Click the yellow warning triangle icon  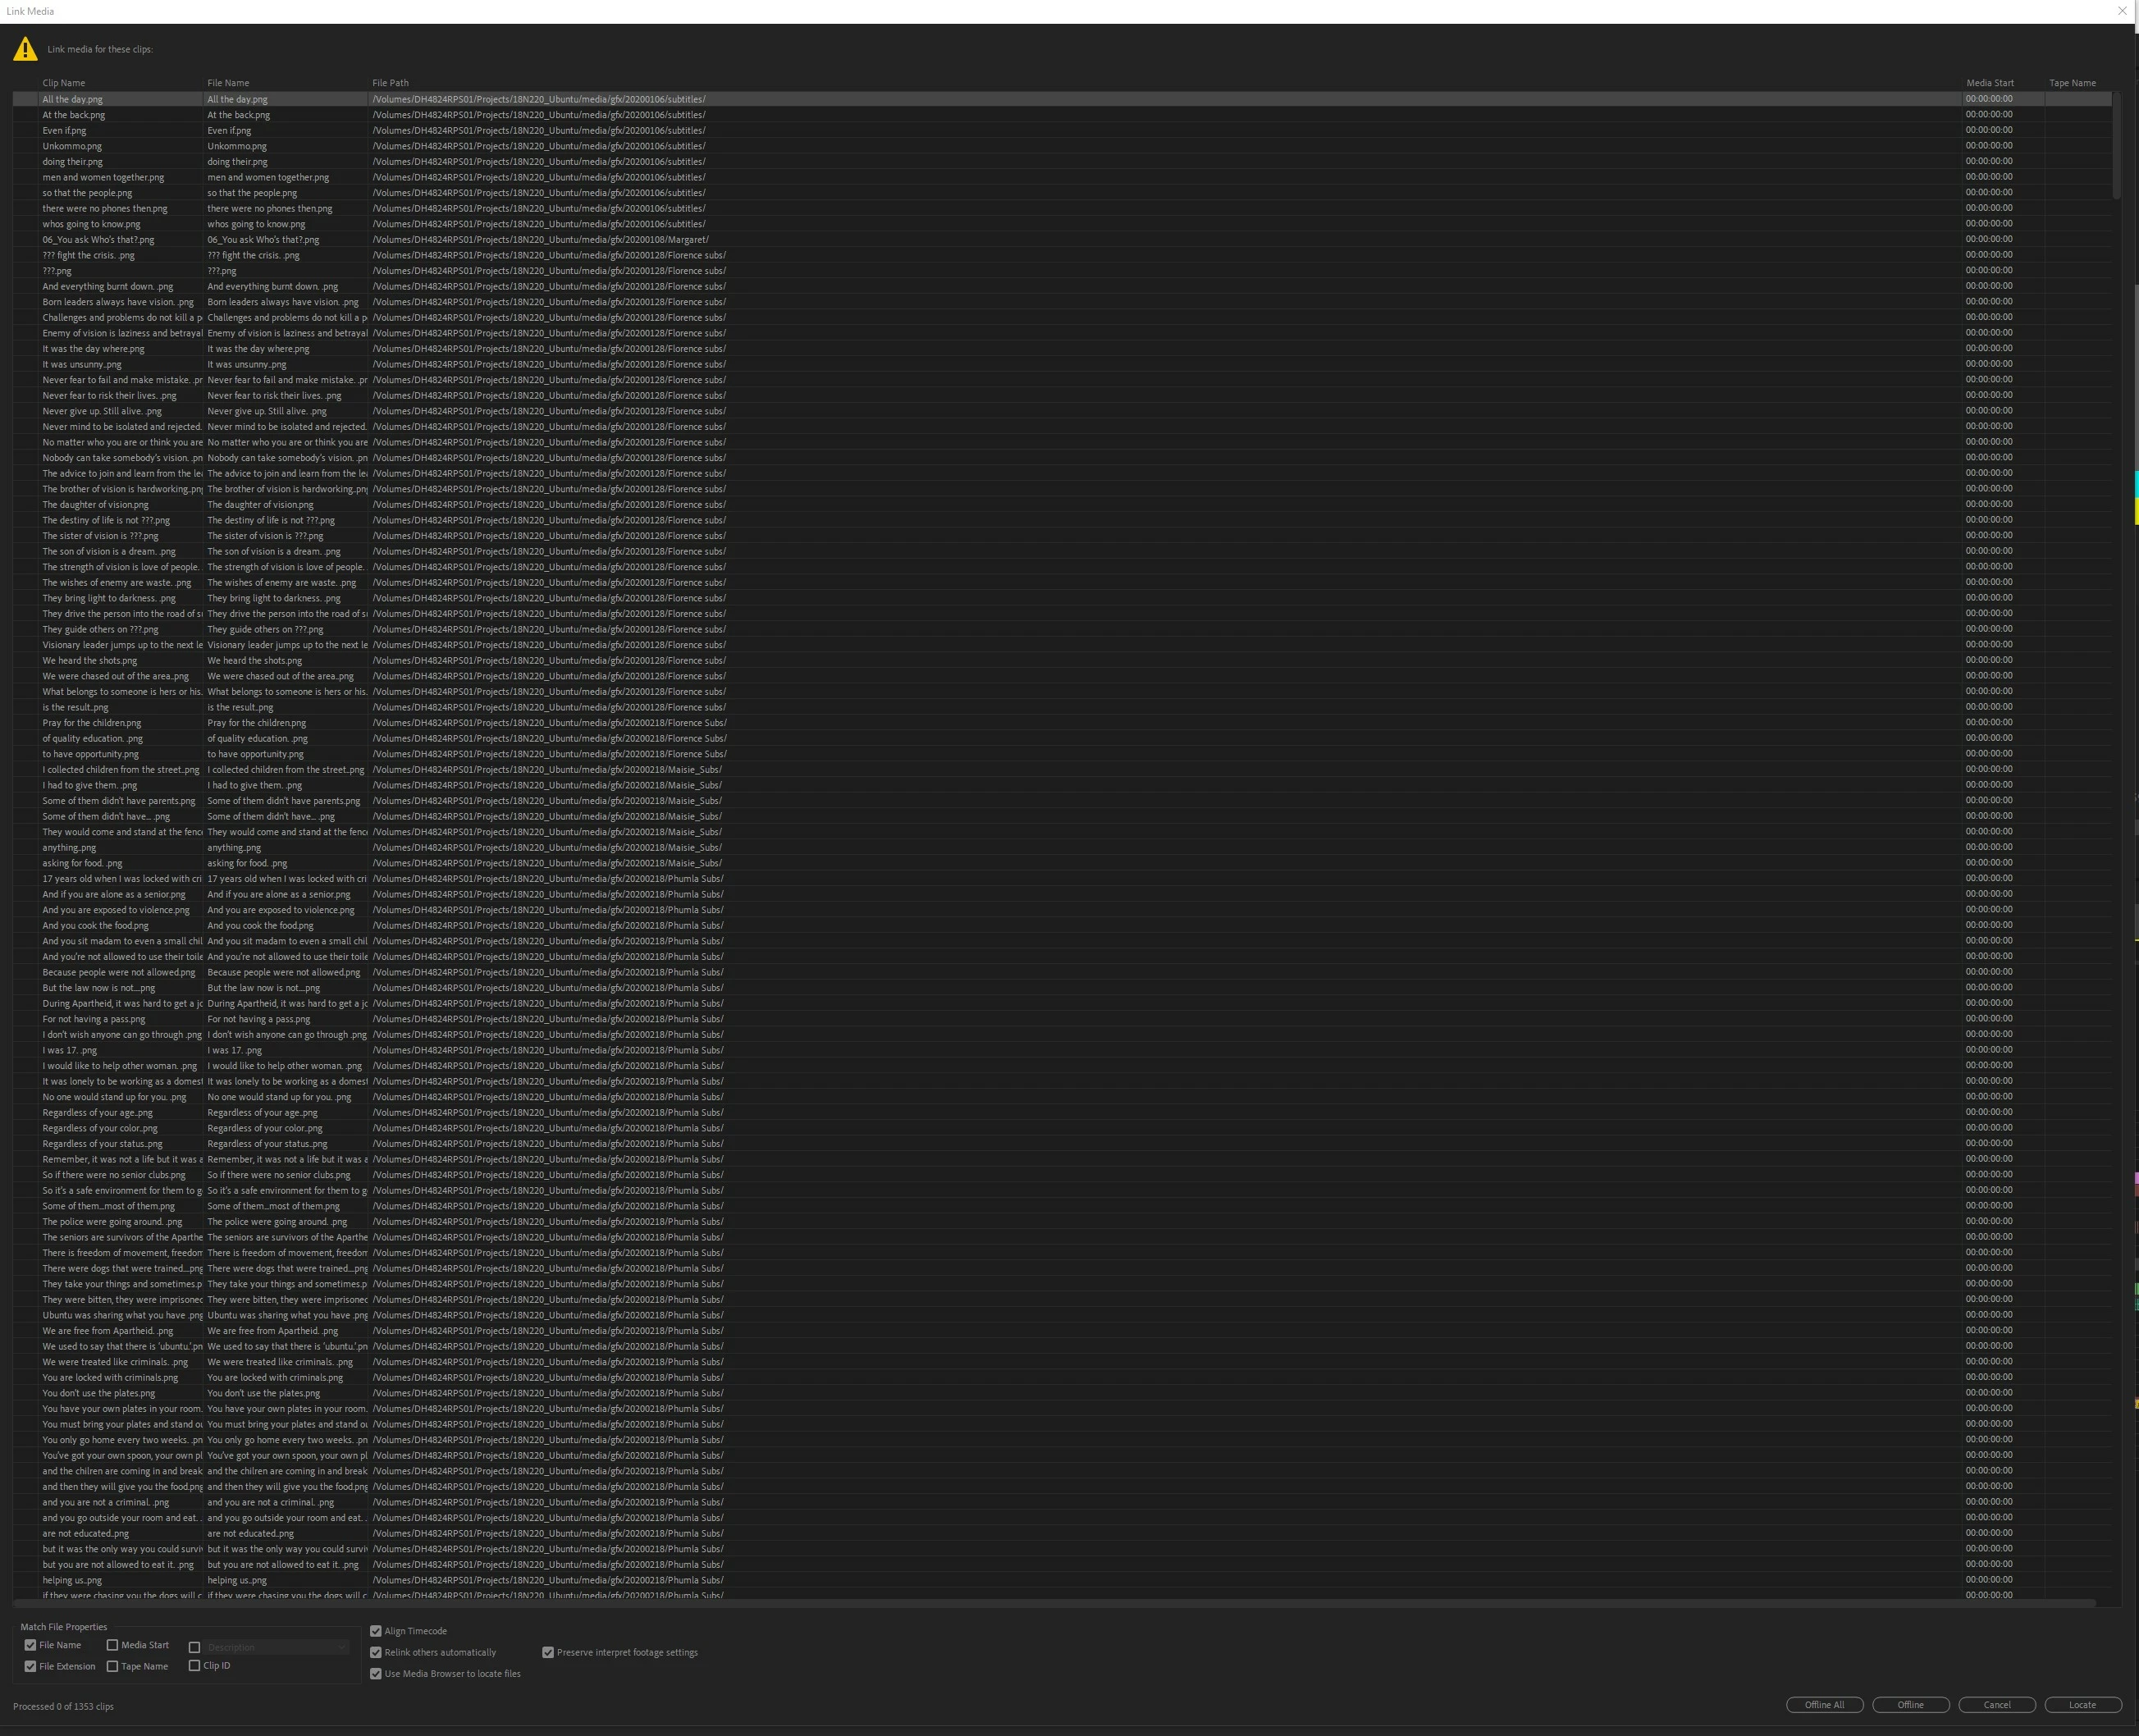25,49
